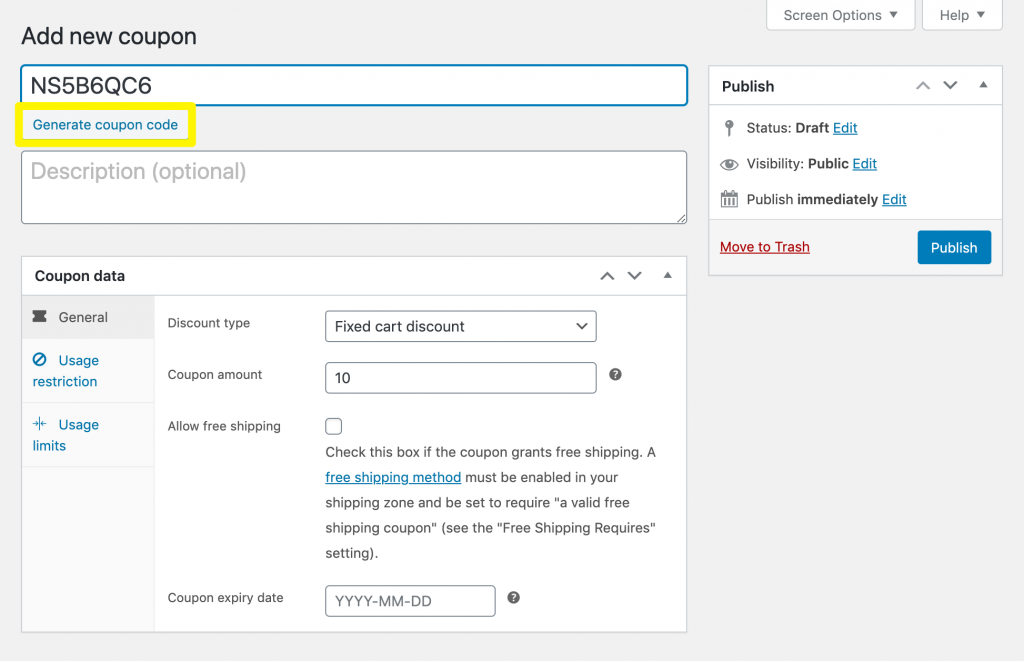Click the Publish button

(953, 248)
